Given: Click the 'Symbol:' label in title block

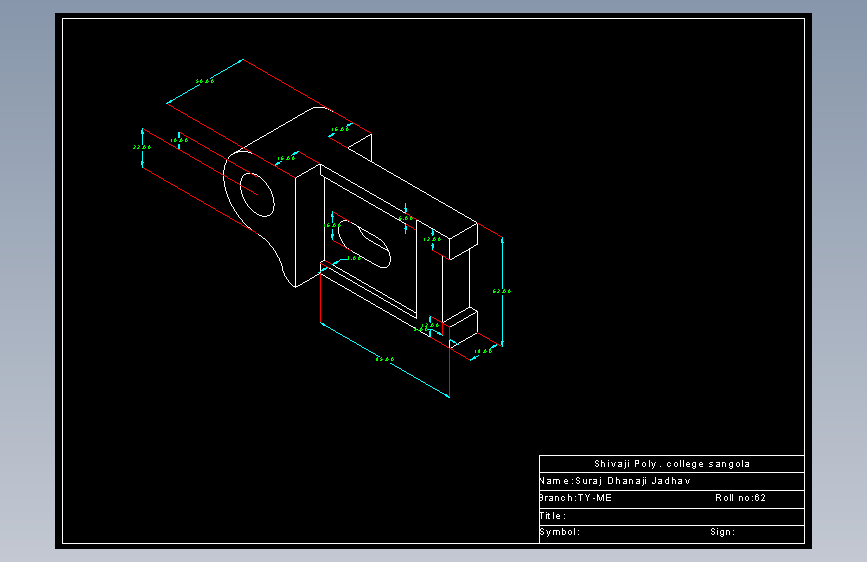Looking at the screenshot, I should click(560, 532).
